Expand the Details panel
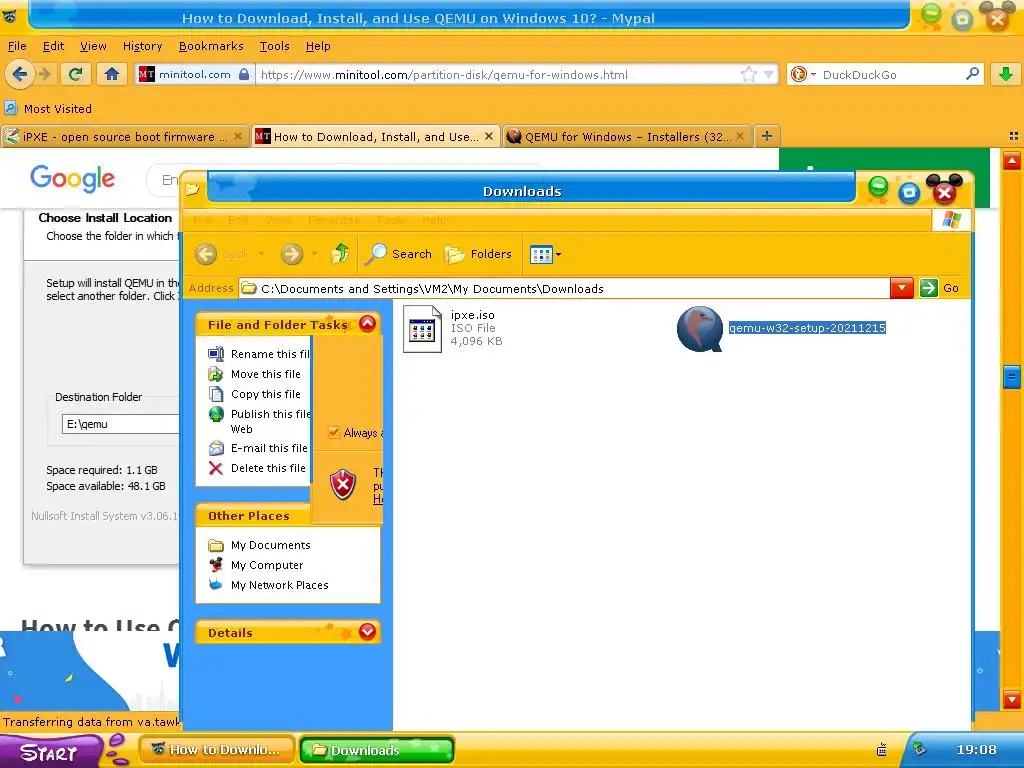 [368, 632]
